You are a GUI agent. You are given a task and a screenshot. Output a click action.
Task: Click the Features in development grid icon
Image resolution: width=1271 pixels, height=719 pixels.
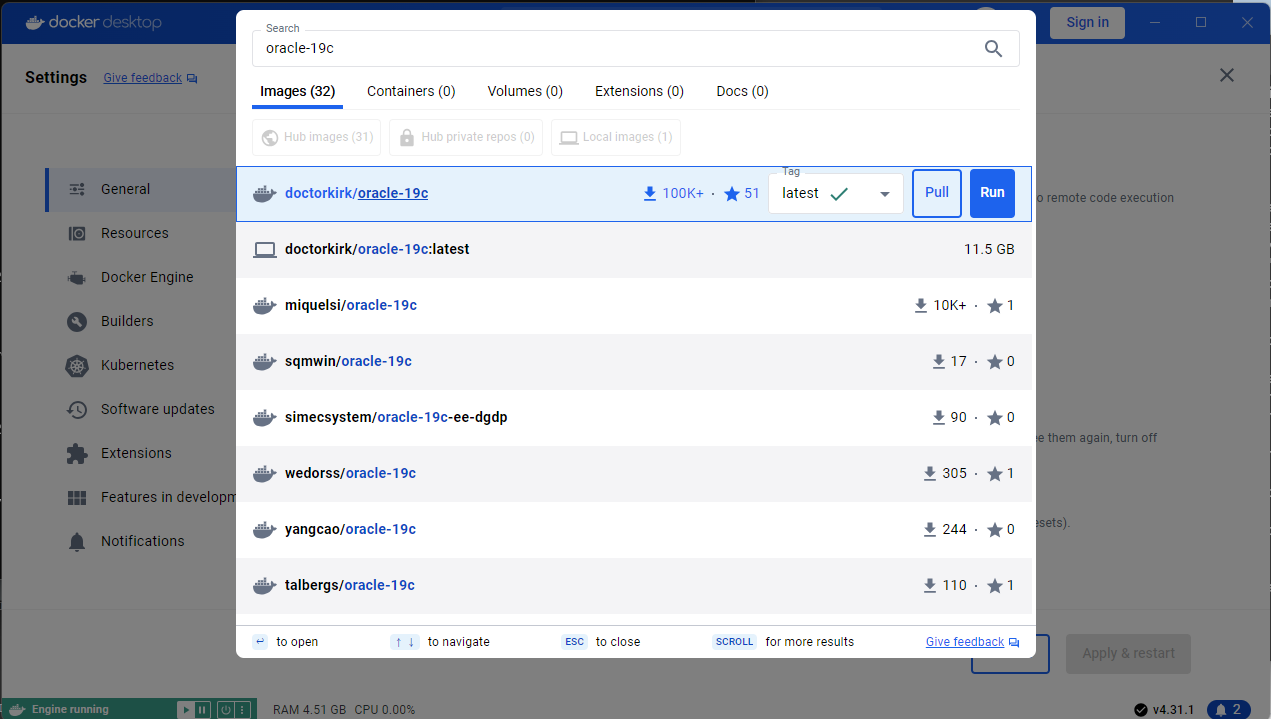pyautogui.click(x=77, y=497)
